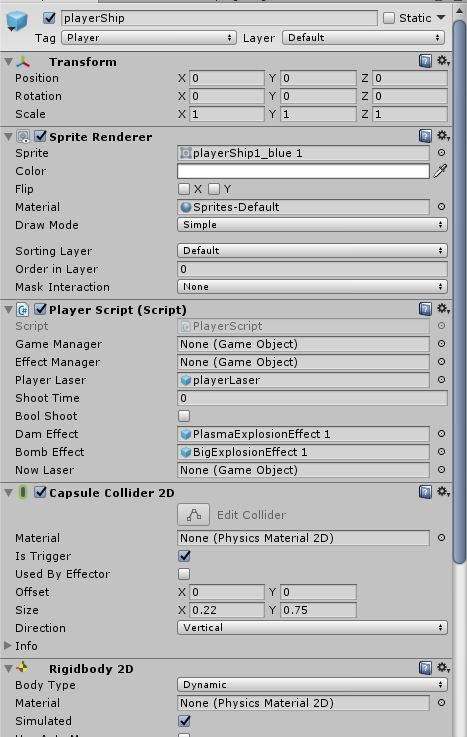Click the collider Size X field
Viewport: 467px width, 737px height.
pyautogui.click(x=227, y=610)
